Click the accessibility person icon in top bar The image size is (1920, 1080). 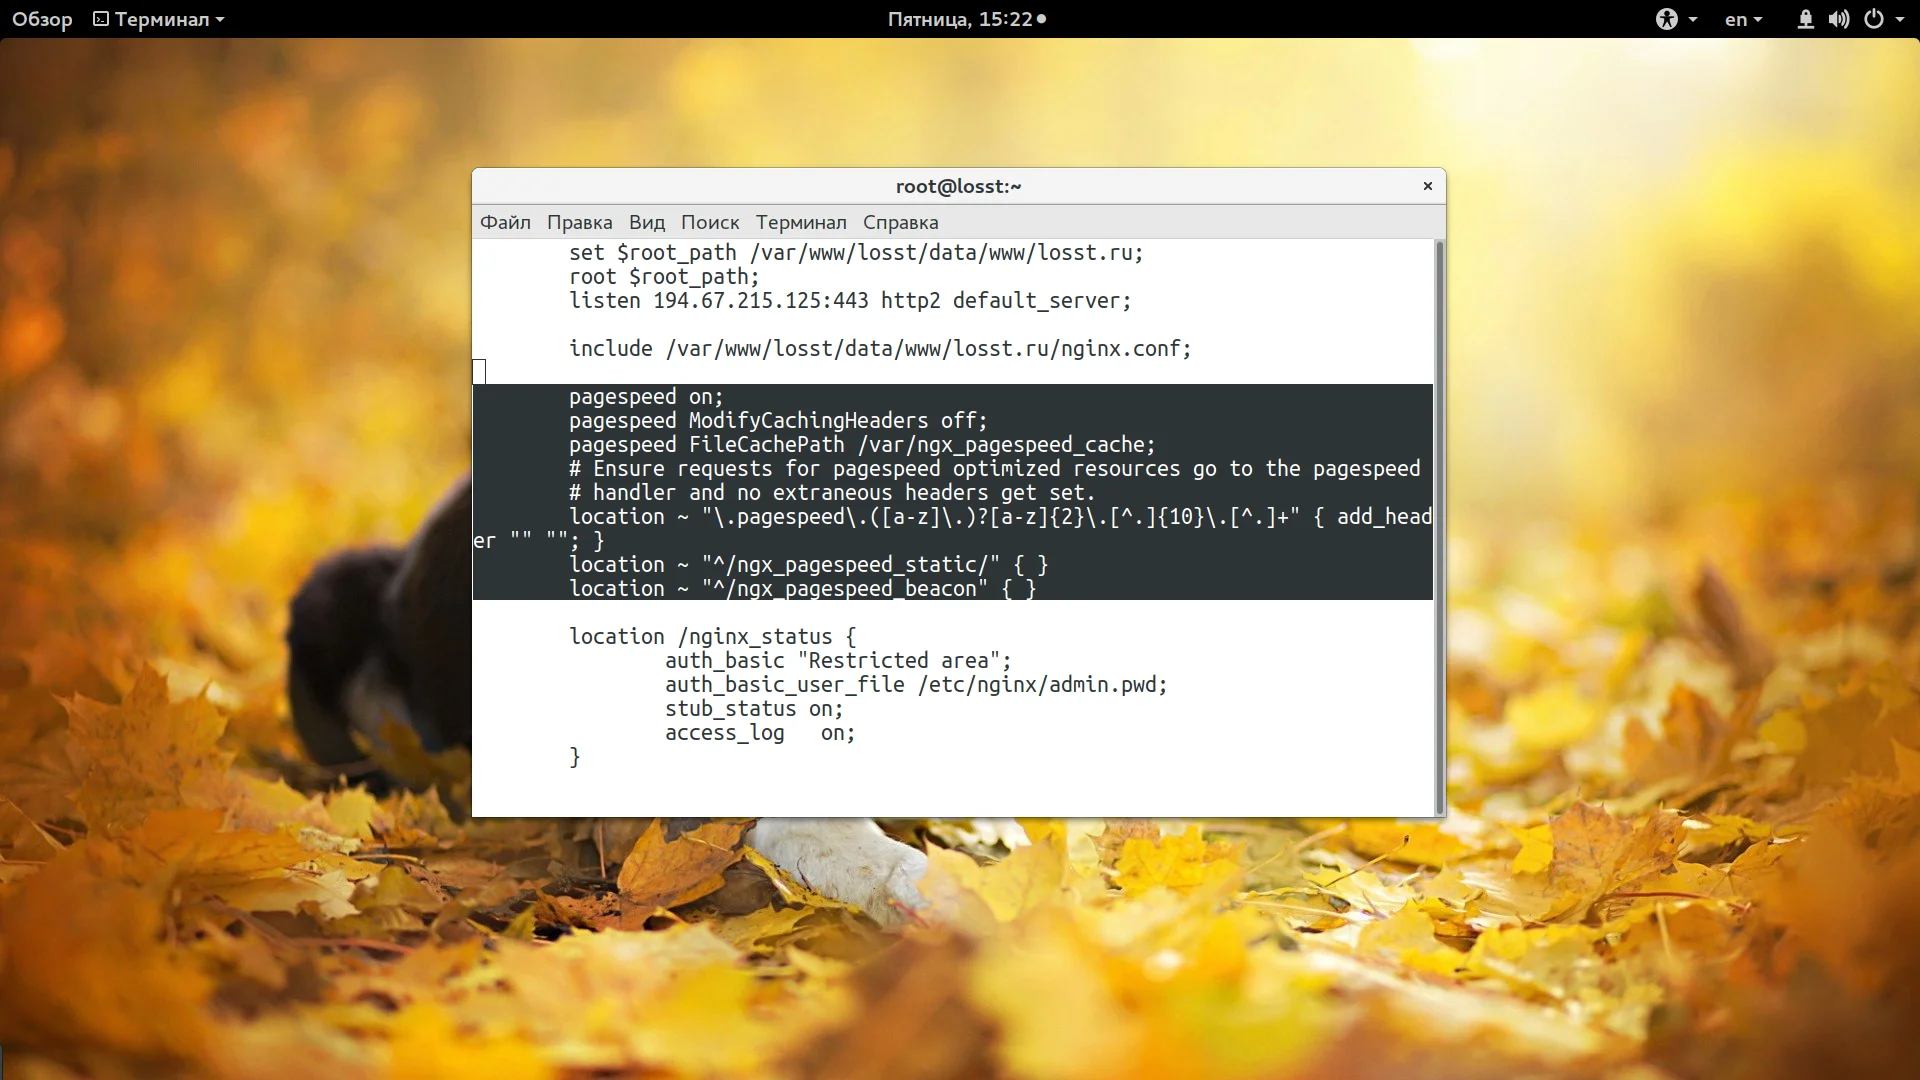1666,19
